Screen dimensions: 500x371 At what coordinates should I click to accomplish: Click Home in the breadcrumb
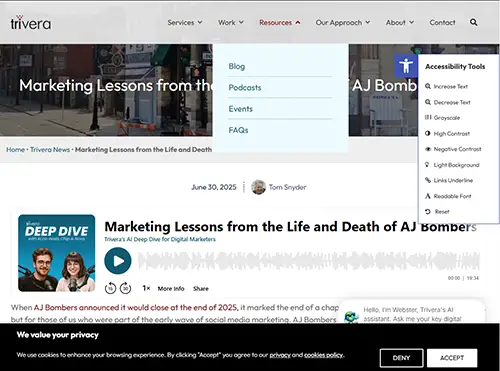(15, 150)
